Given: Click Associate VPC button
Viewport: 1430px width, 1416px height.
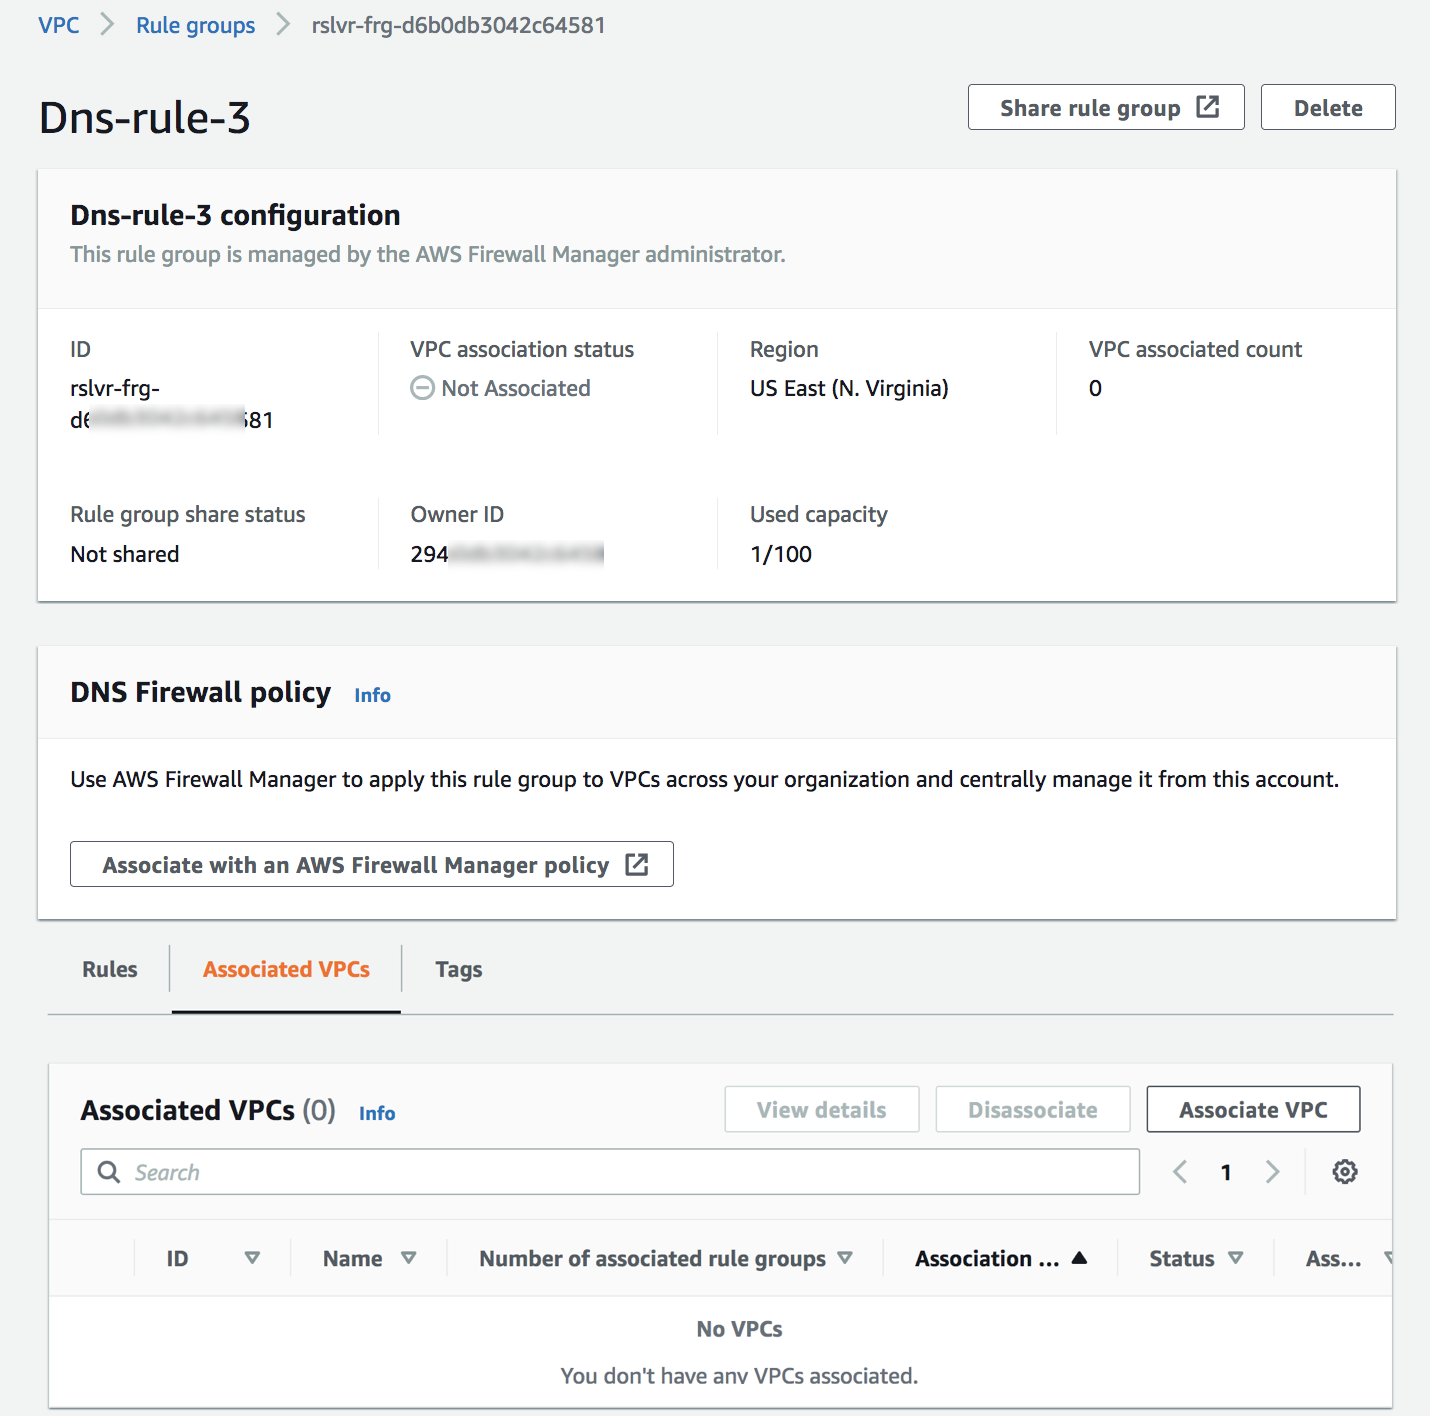Looking at the screenshot, I should click(x=1253, y=1109).
